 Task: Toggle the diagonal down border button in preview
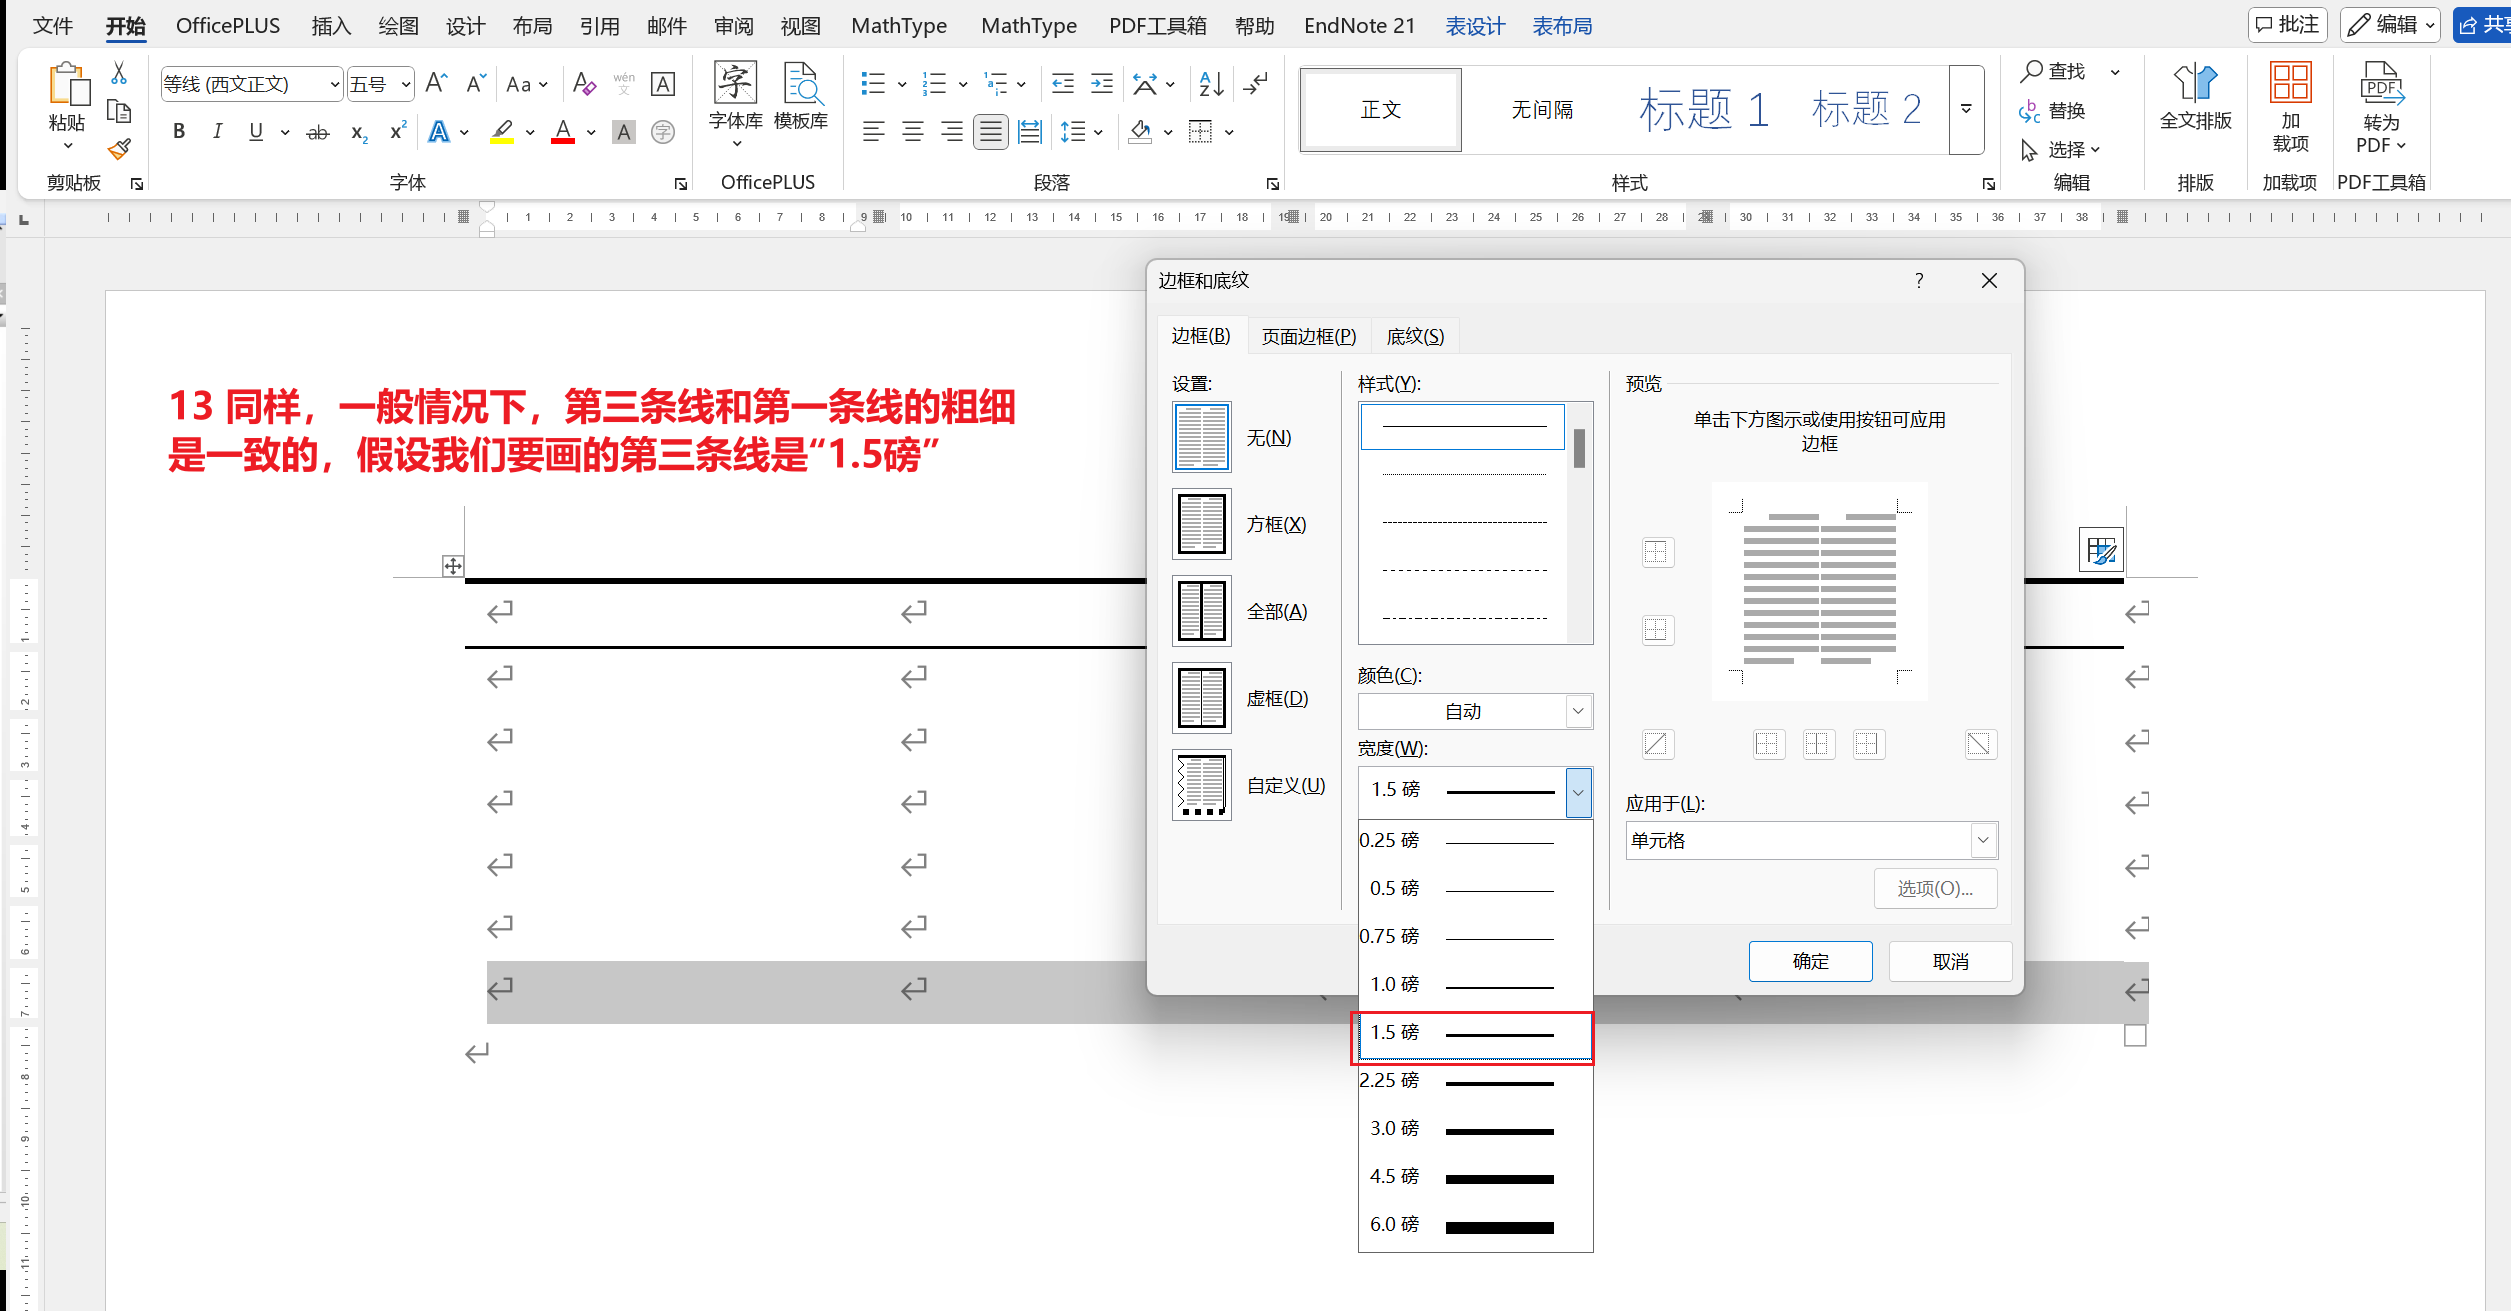(1979, 744)
